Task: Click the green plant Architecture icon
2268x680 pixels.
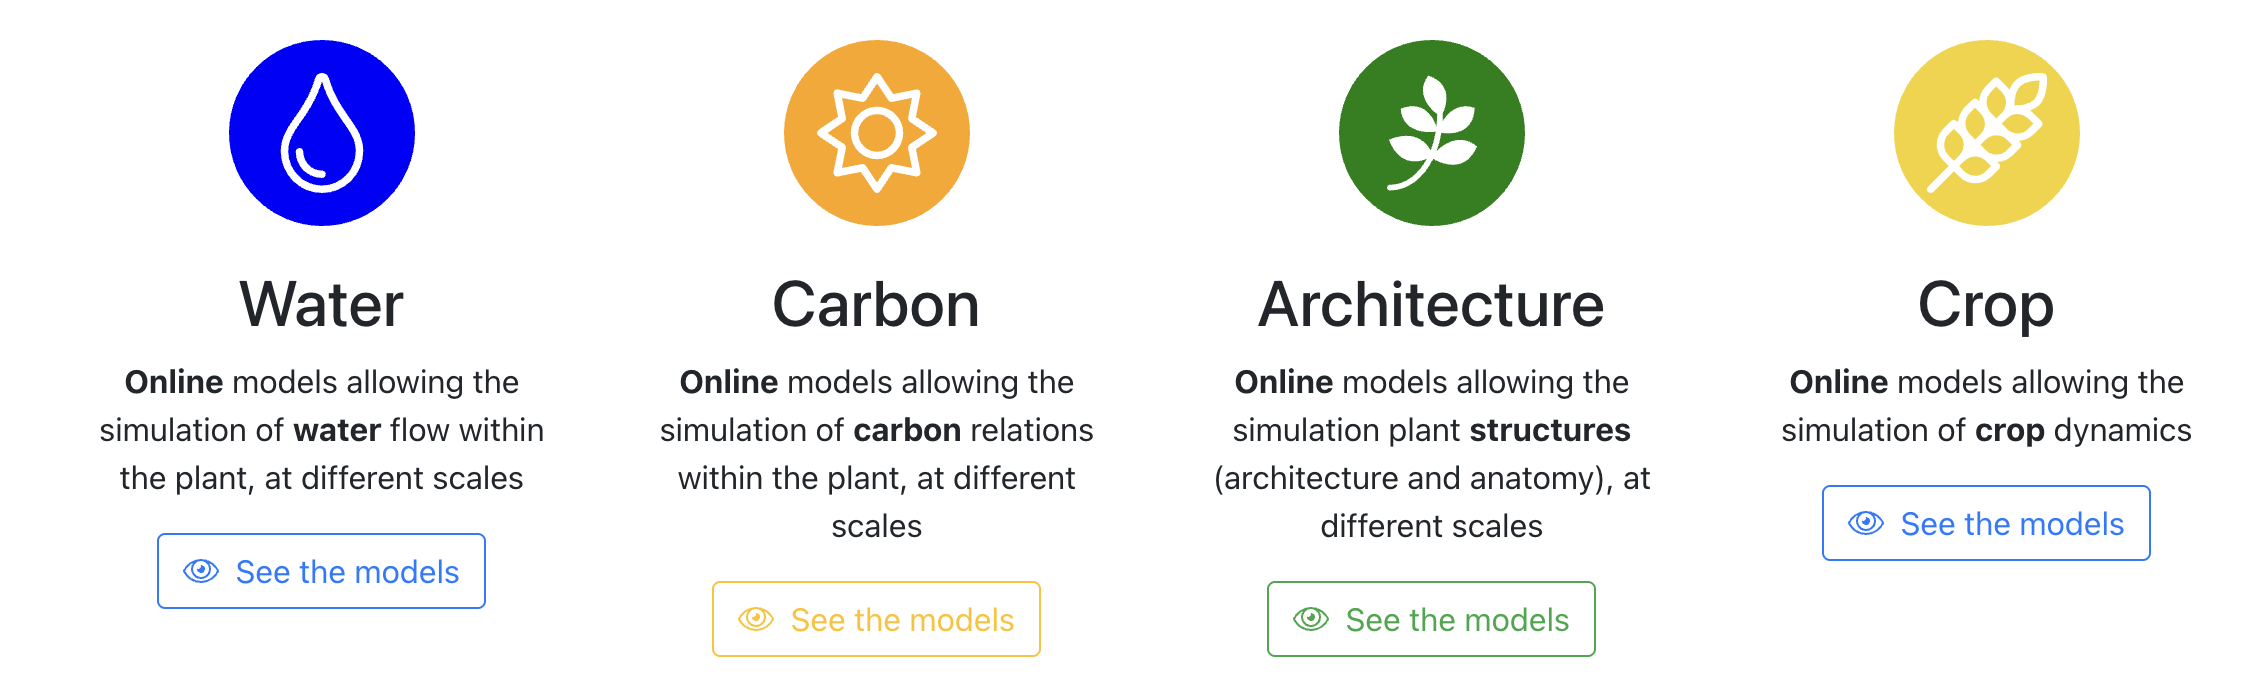Action: pos(1432,133)
